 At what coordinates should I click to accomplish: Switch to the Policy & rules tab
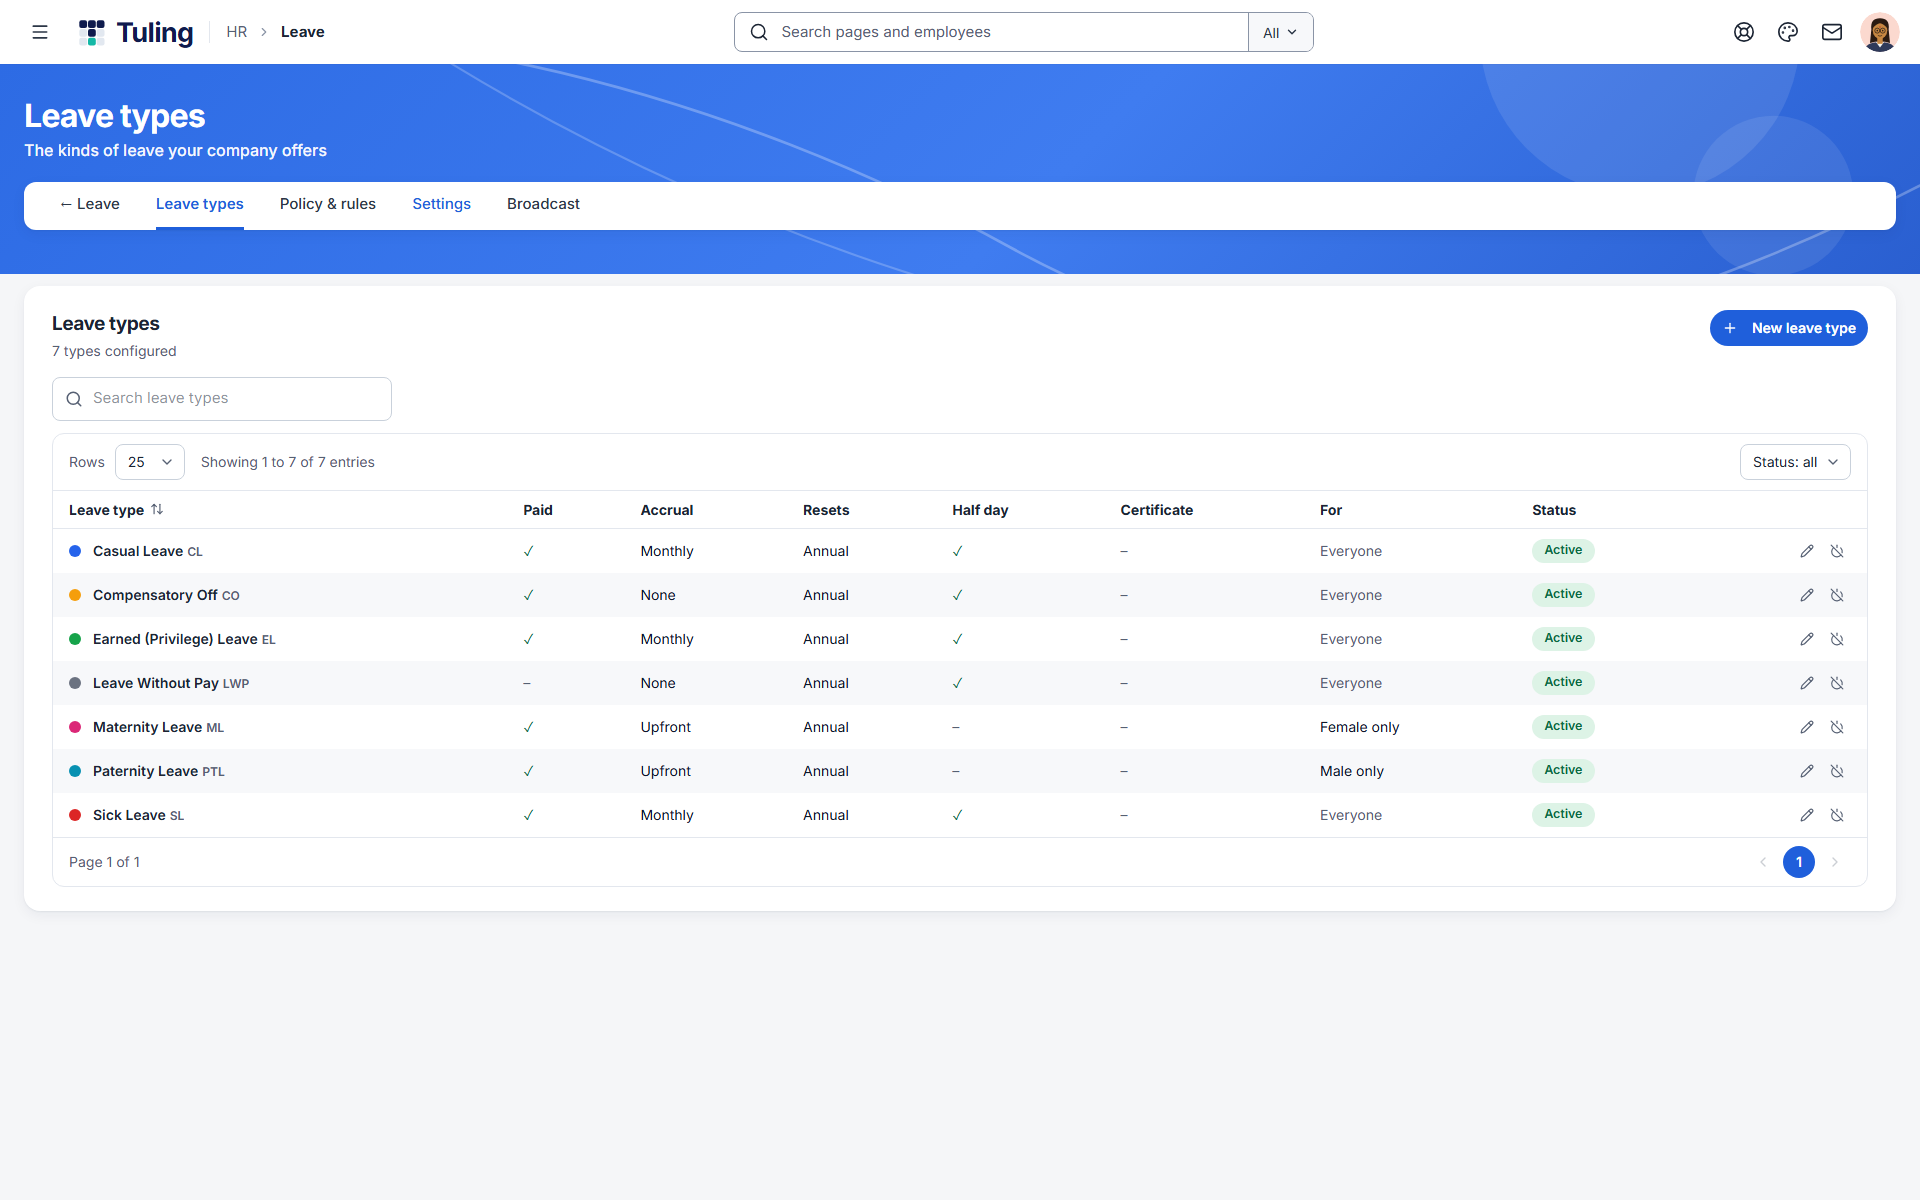328,204
